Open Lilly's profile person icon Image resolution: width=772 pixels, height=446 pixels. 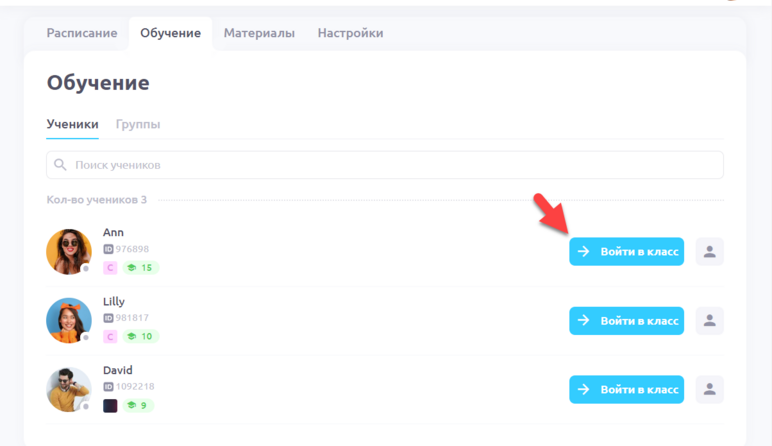click(x=709, y=320)
